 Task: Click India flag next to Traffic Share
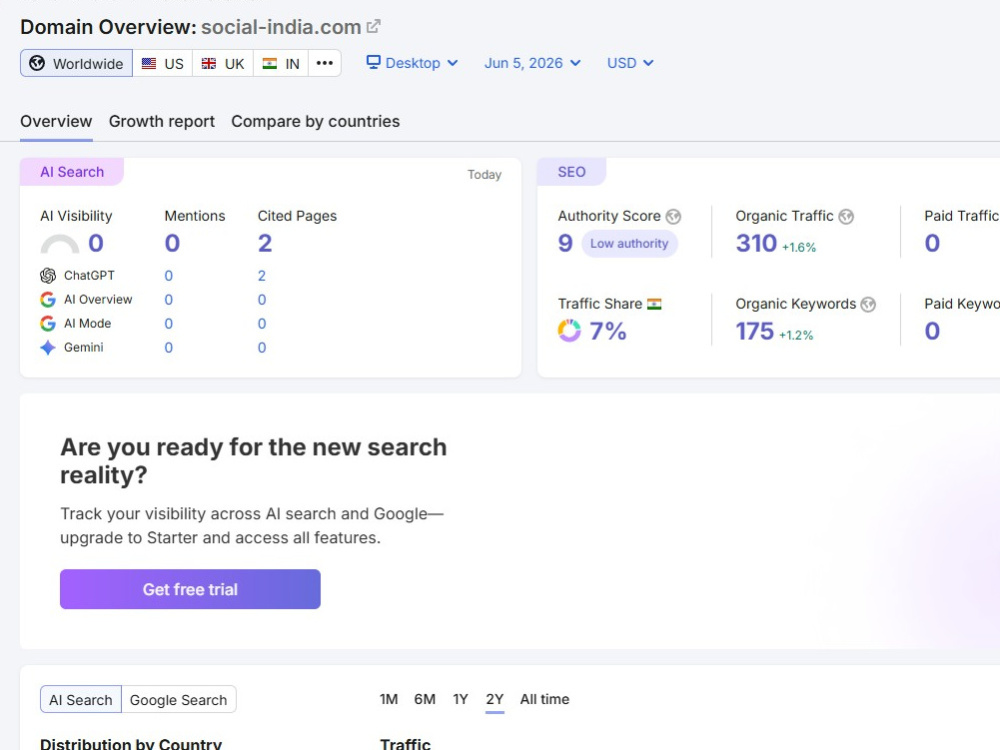[x=654, y=304]
